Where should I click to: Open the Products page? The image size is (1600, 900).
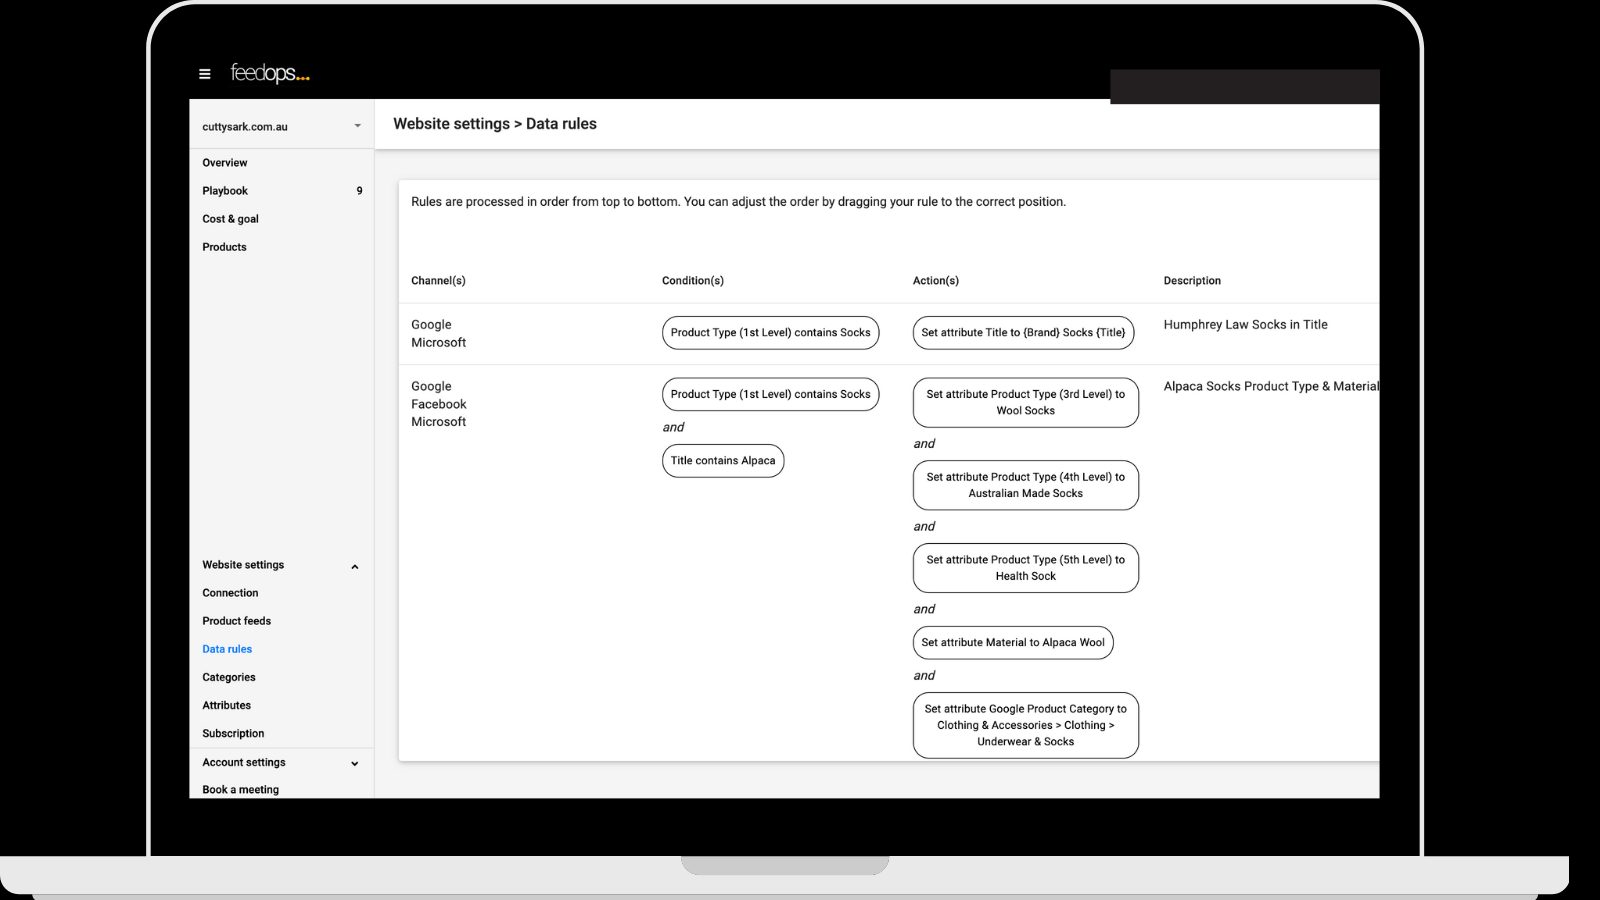click(x=224, y=247)
